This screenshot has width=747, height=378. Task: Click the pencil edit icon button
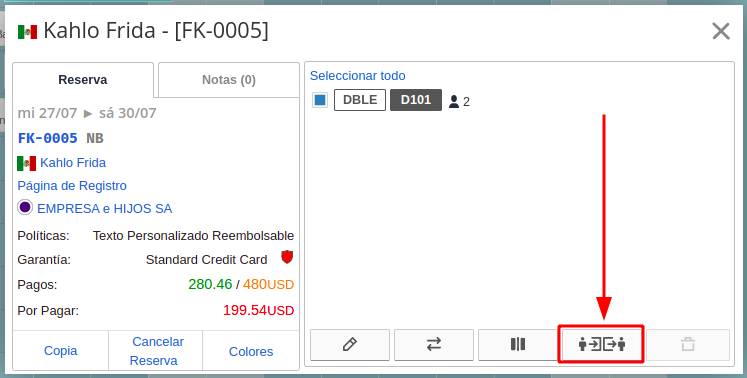click(350, 344)
